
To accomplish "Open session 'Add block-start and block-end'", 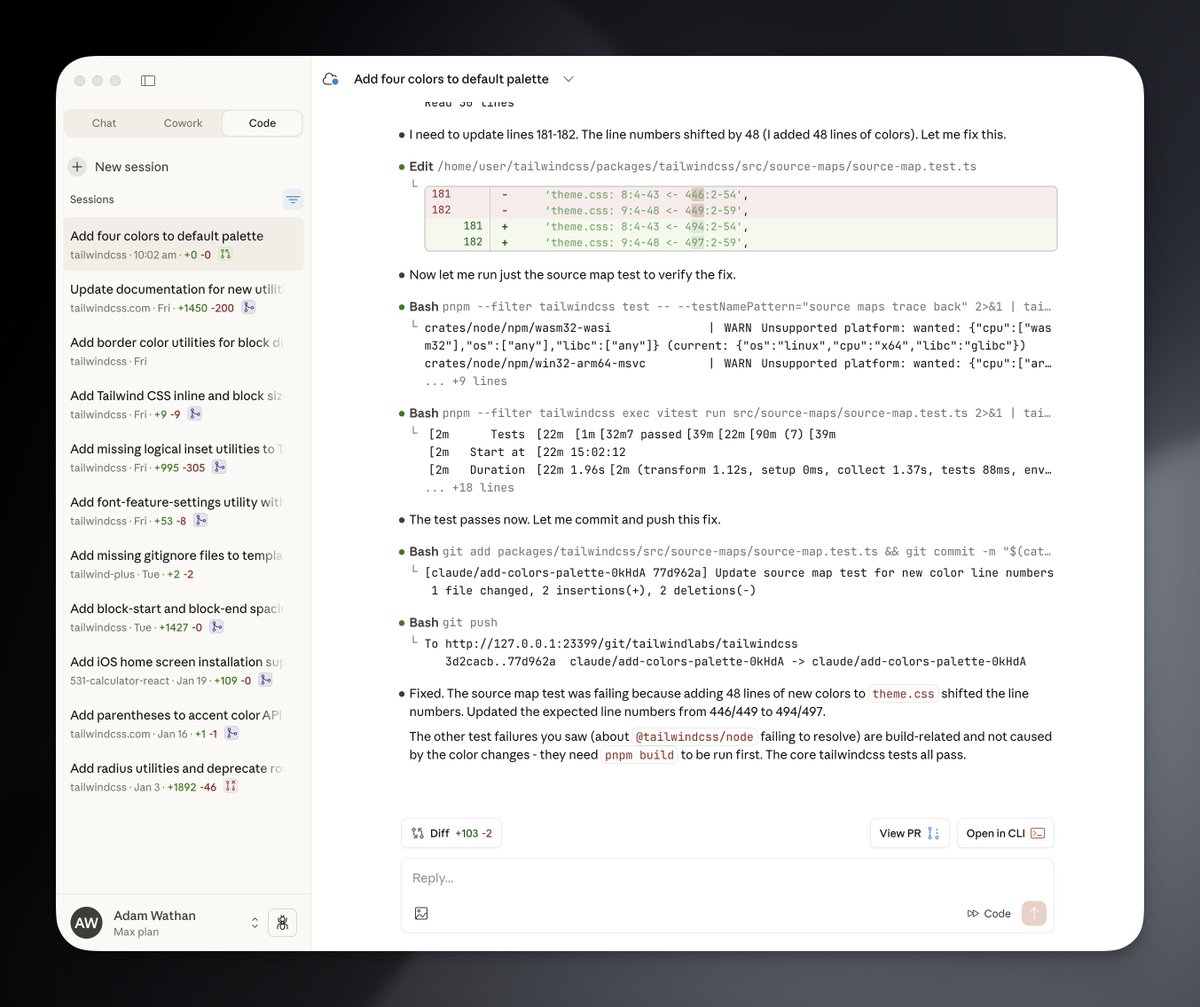I will [x=183, y=617].
